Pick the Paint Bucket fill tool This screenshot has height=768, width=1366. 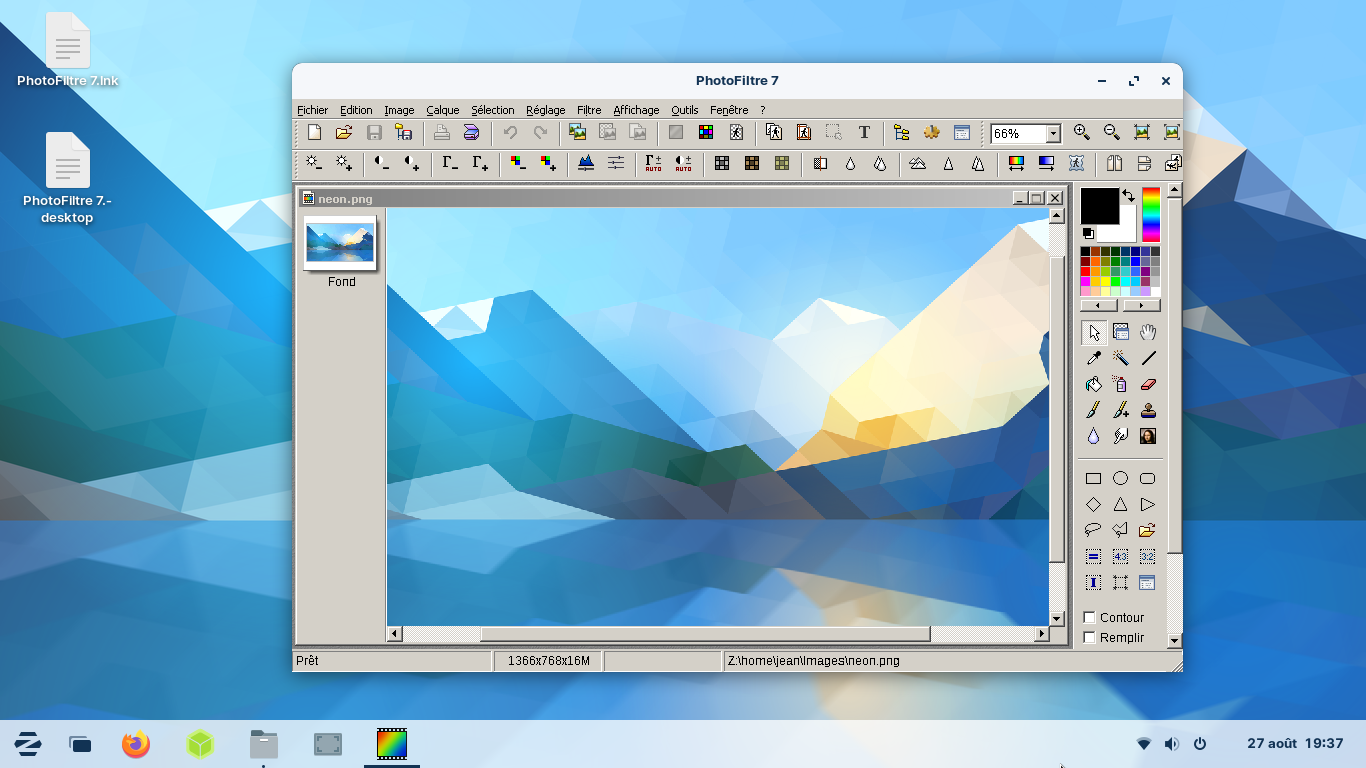point(1094,384)
